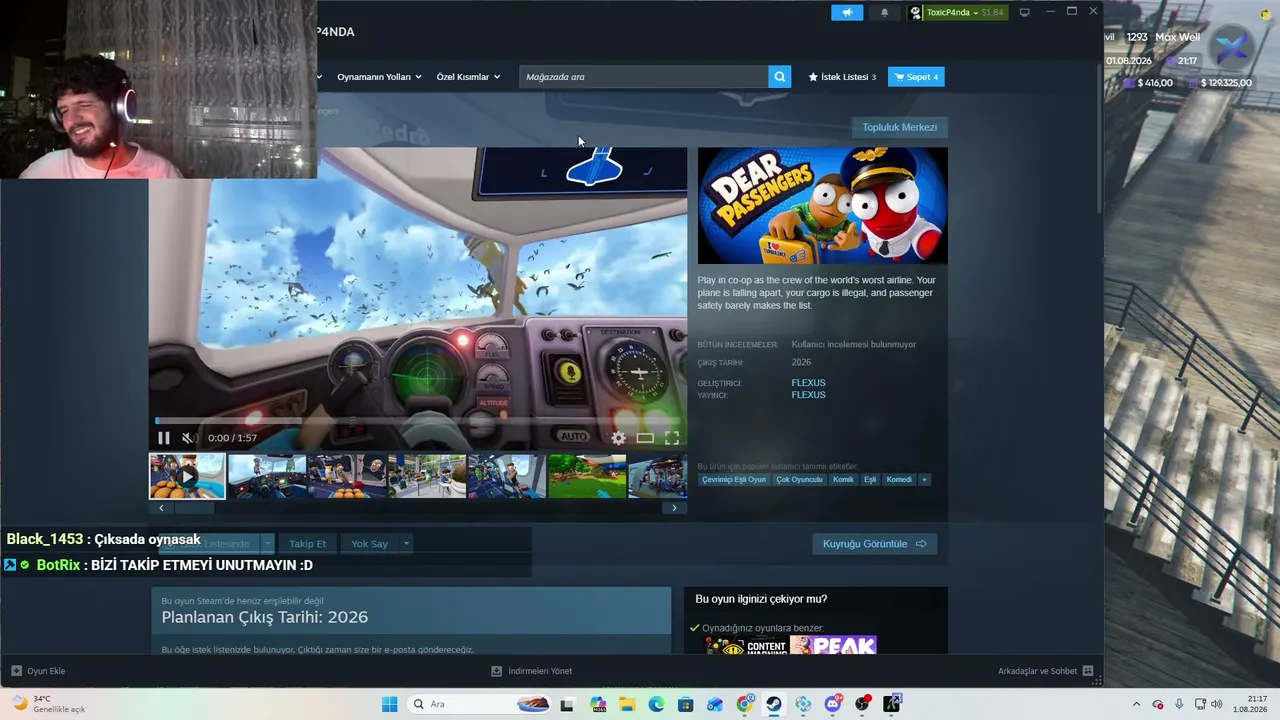The height and width of the screenshot is (720, 1280).
Task: Open File Explorer from the taskbar
Action: click(627, 704)
